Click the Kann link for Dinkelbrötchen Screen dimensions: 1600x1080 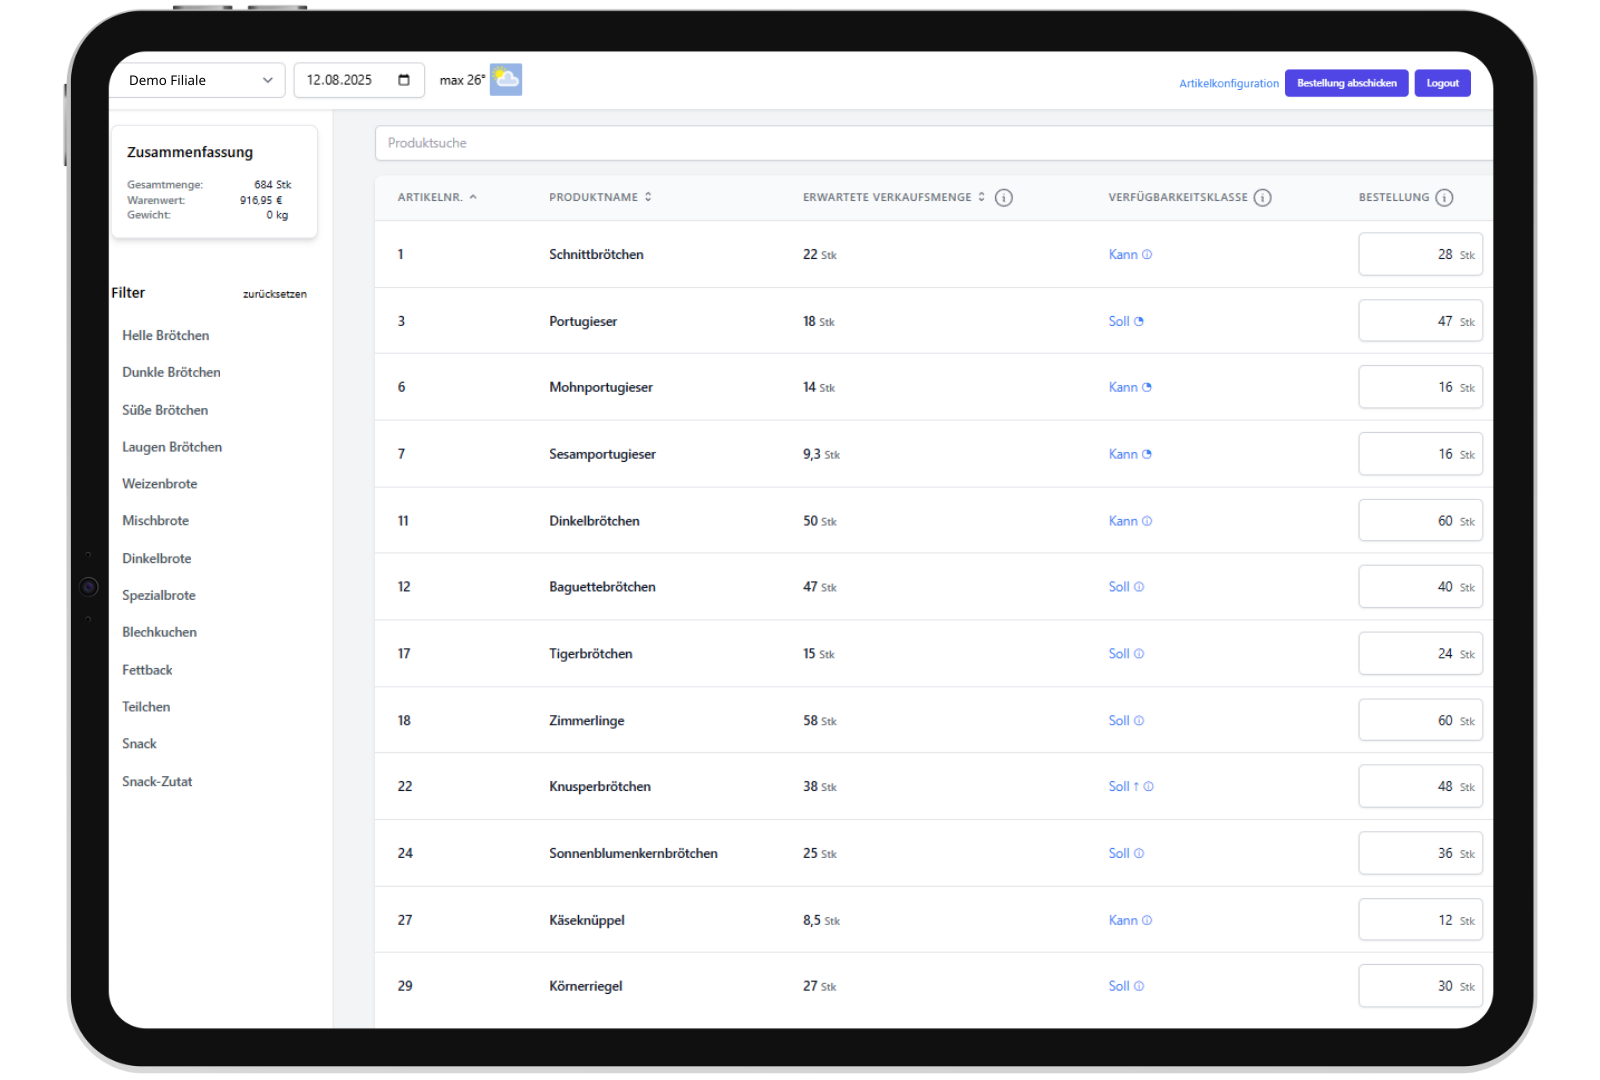(x=1123, y=521)
